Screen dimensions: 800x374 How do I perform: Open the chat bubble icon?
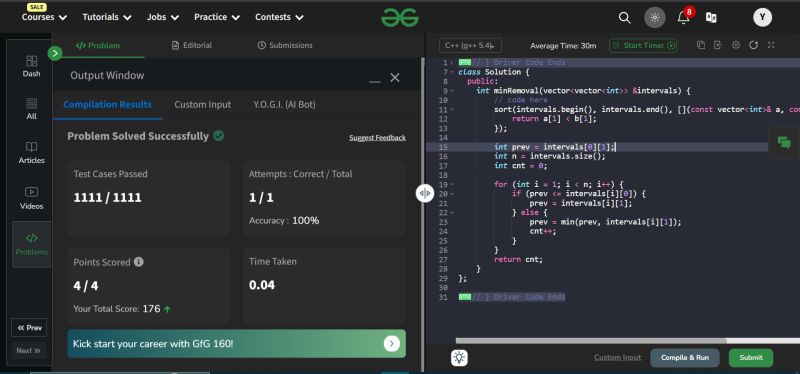tap(784, 142)
